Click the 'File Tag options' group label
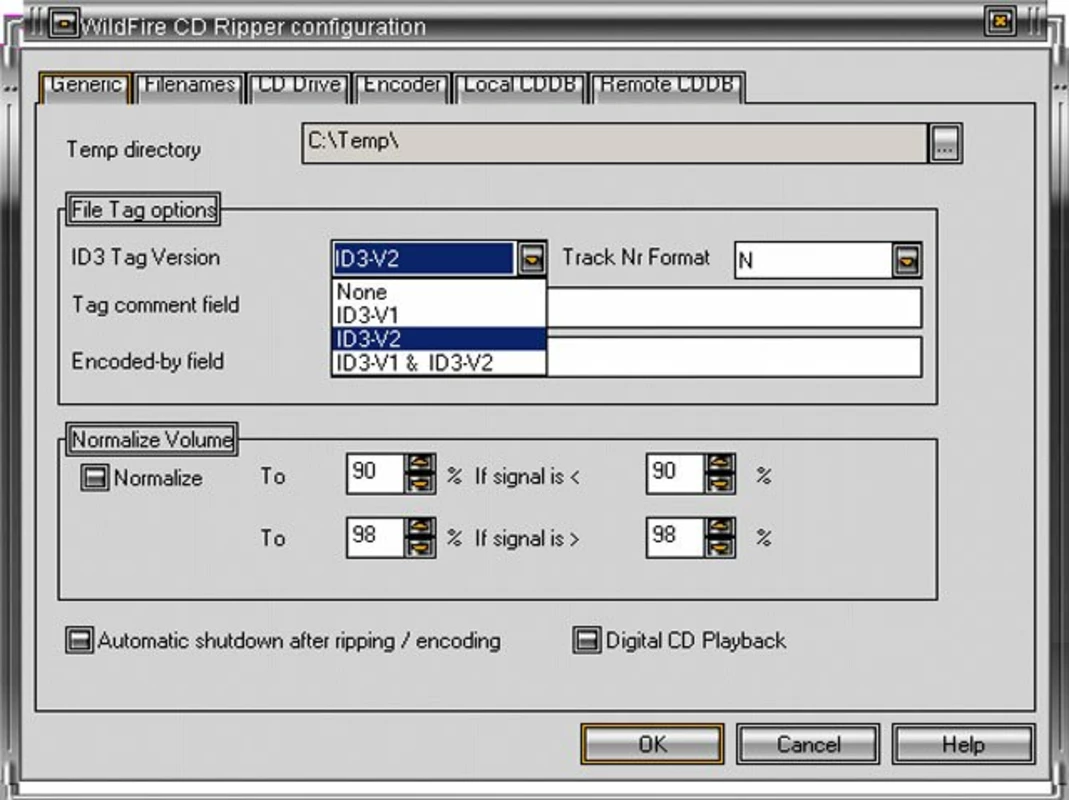The width and height of the screenshot is (1069, 800). click(x=143, y=209)
